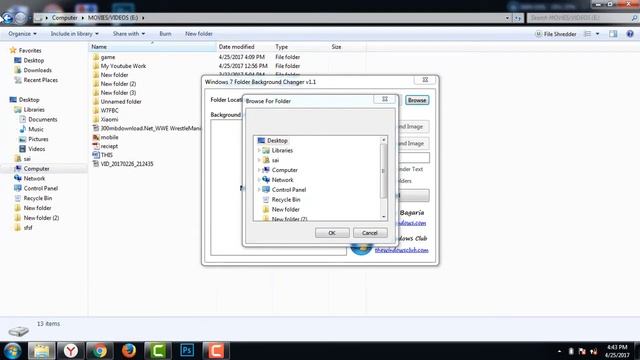The width and height of the screenshot is (640, 360).
Task: Click OK in Browse For Folder
Action: [x=332, y=233]
